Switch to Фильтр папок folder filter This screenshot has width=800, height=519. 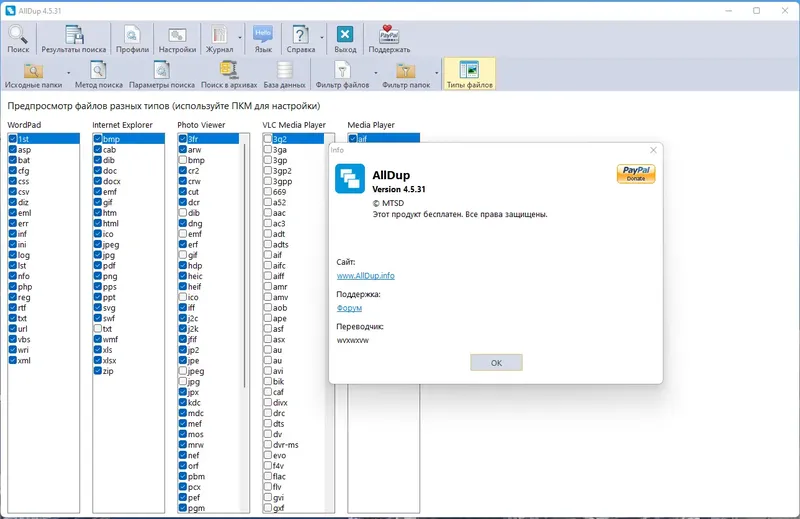[406, 75]
